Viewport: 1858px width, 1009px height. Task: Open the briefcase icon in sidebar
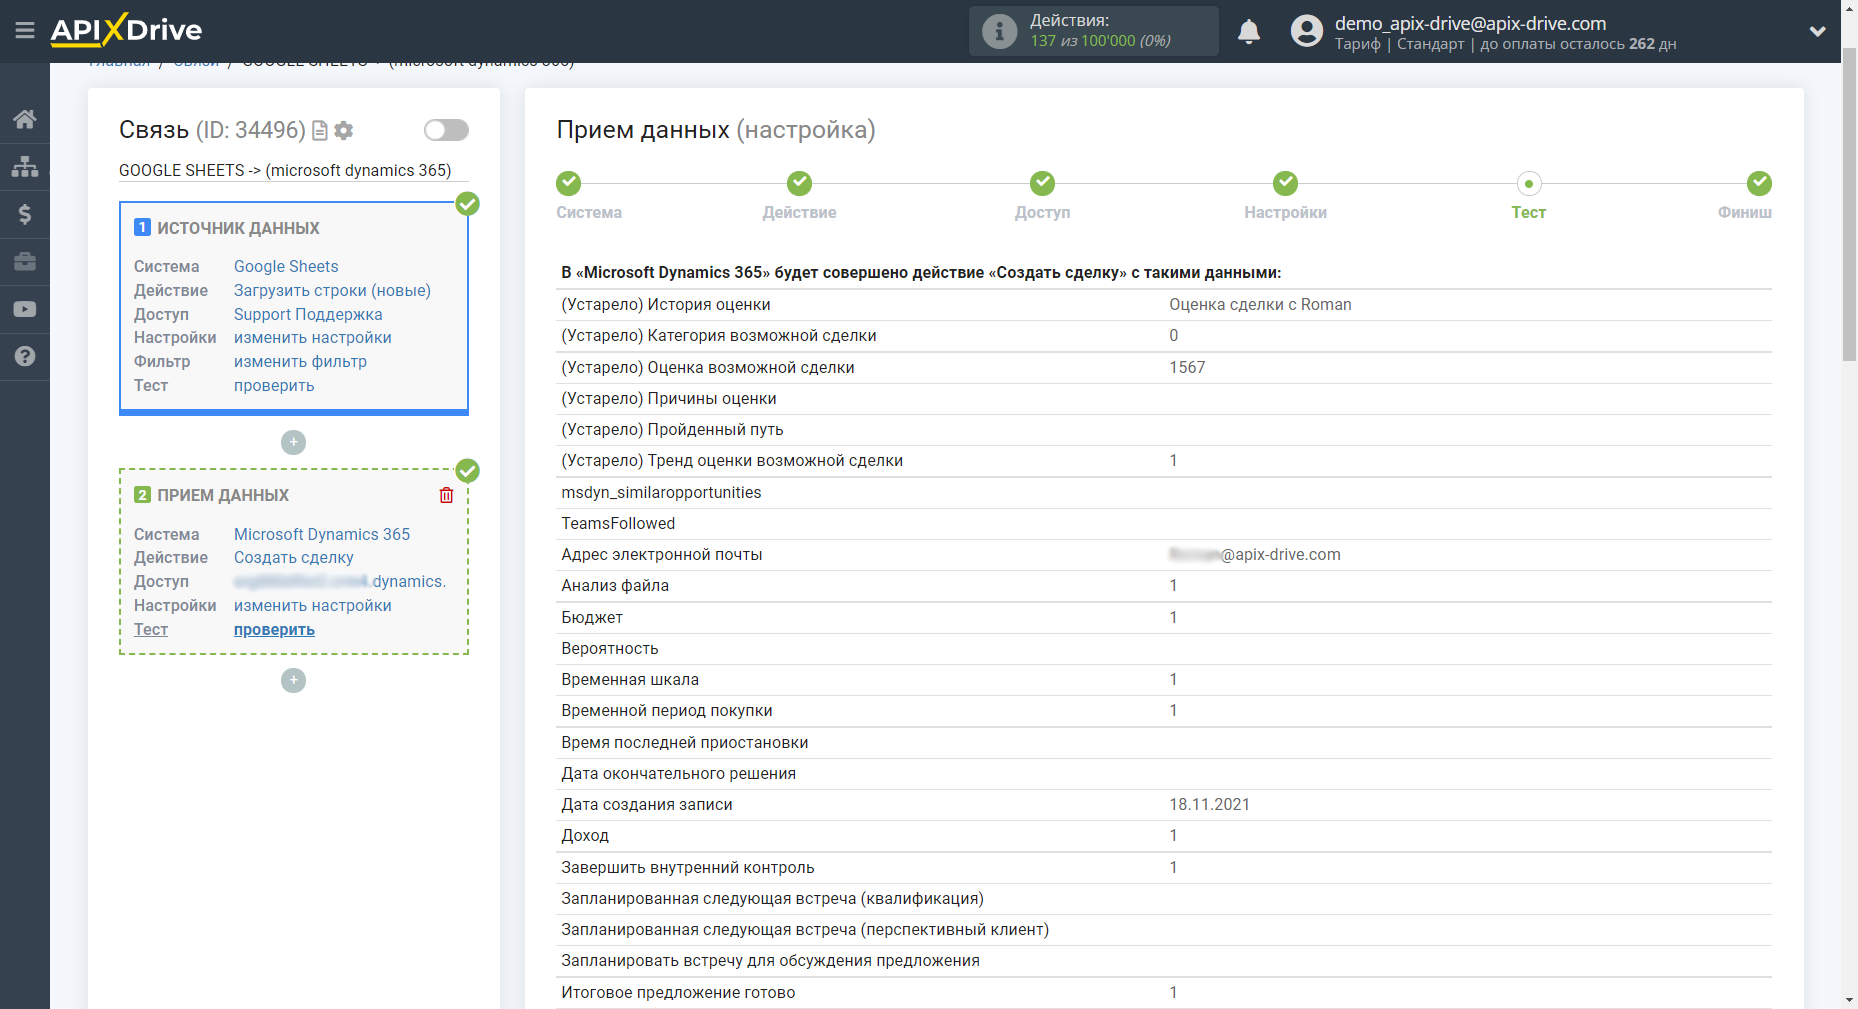25,262
